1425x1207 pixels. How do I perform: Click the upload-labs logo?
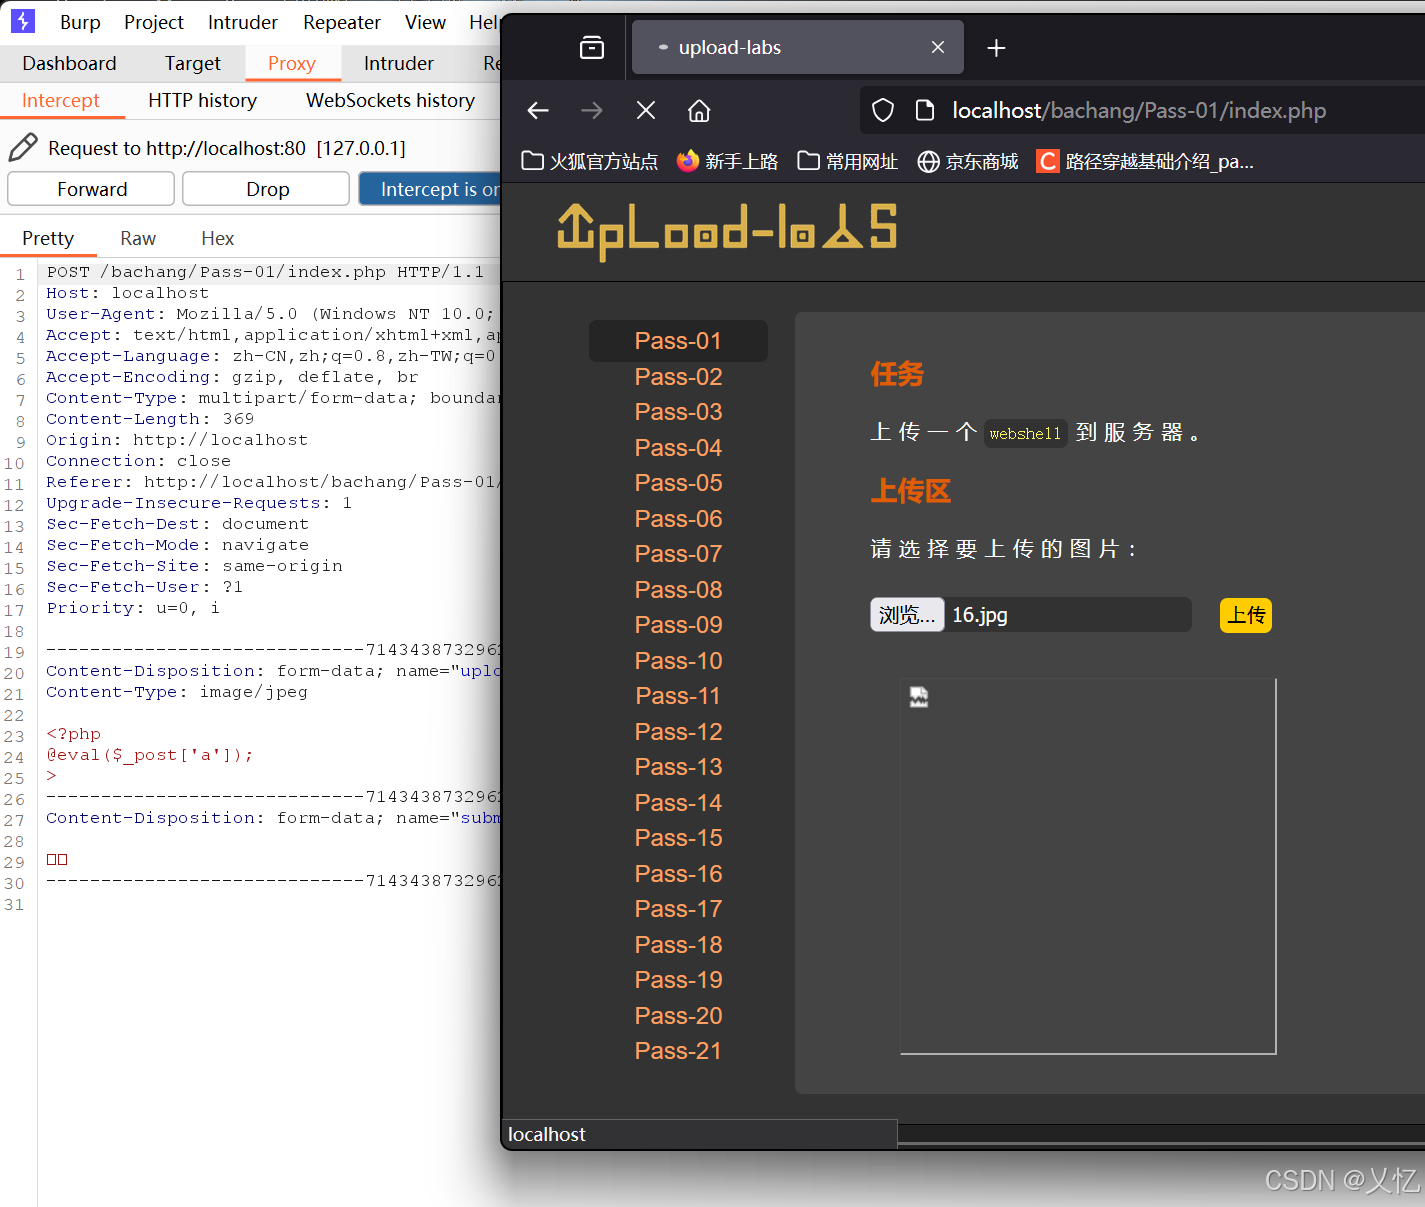point(727,230)
